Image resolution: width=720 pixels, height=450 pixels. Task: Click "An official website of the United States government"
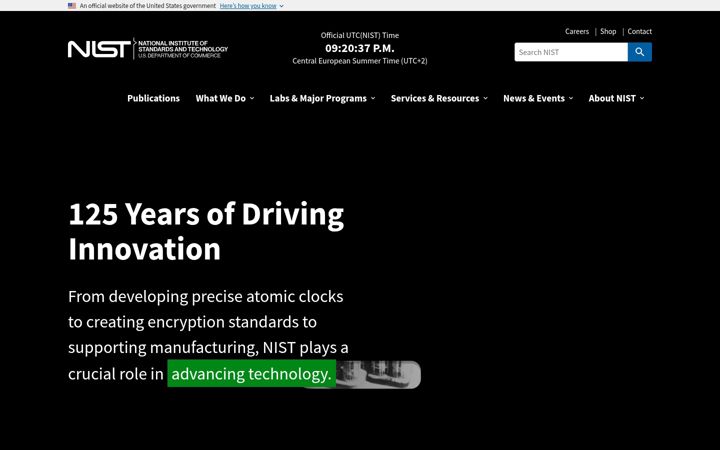click(147, 6)
